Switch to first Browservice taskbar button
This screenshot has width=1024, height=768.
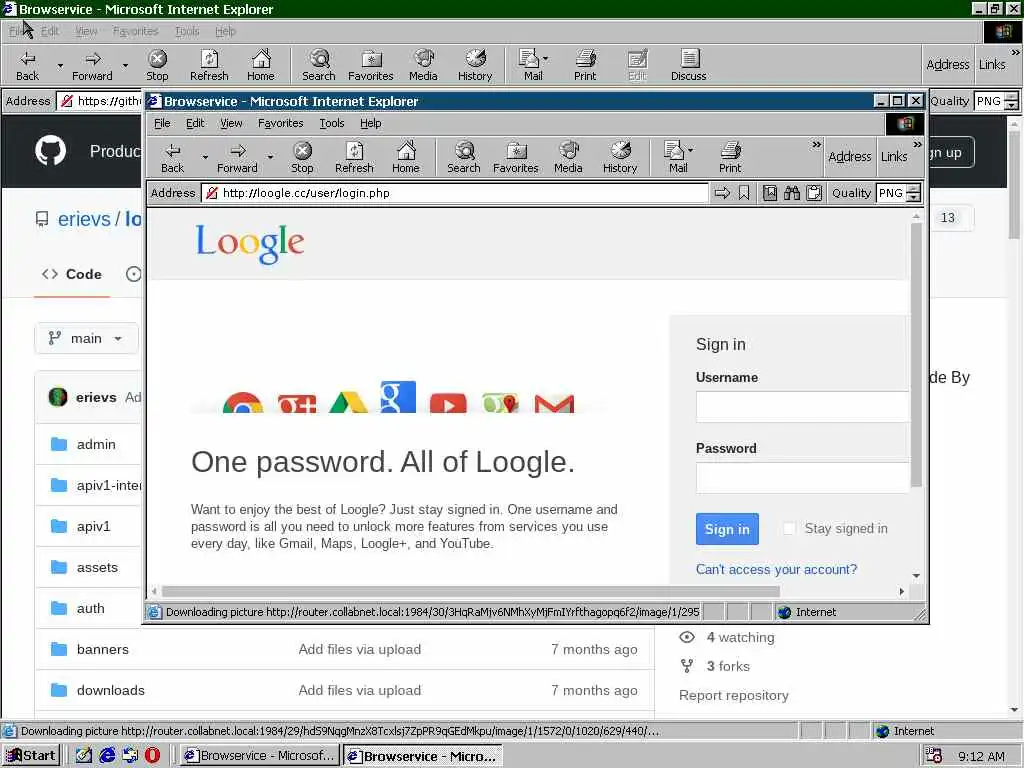pyautogui.click(x=259, y=756)
